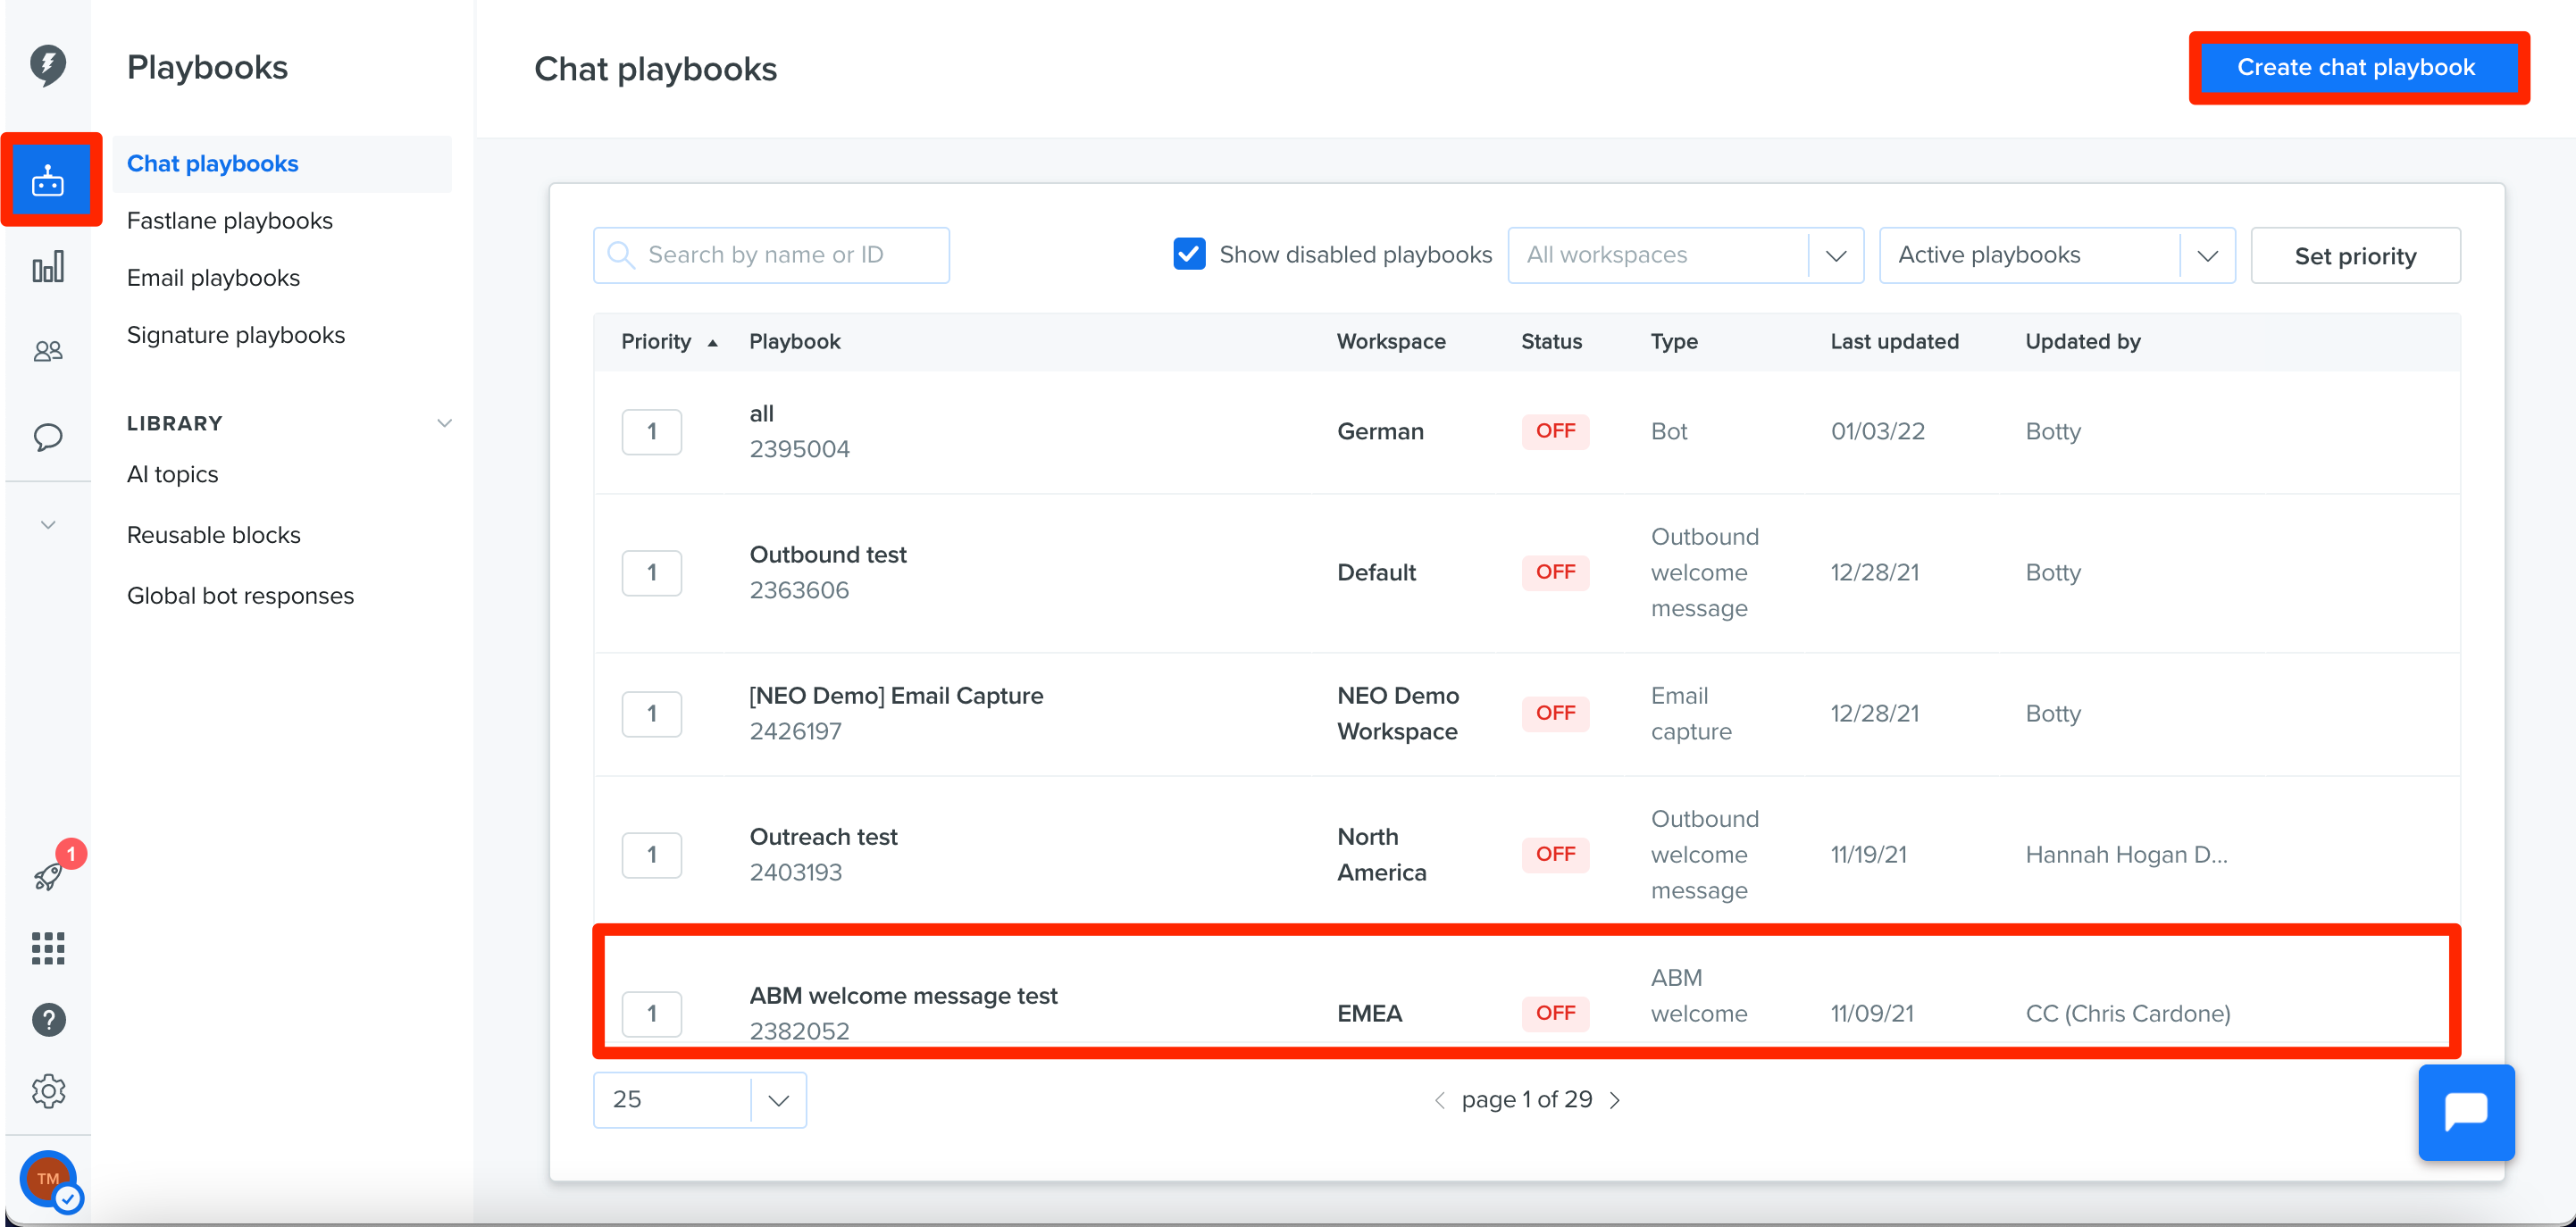Open the Contacts people icon
2576x1227 pixels.
point(48,351)
